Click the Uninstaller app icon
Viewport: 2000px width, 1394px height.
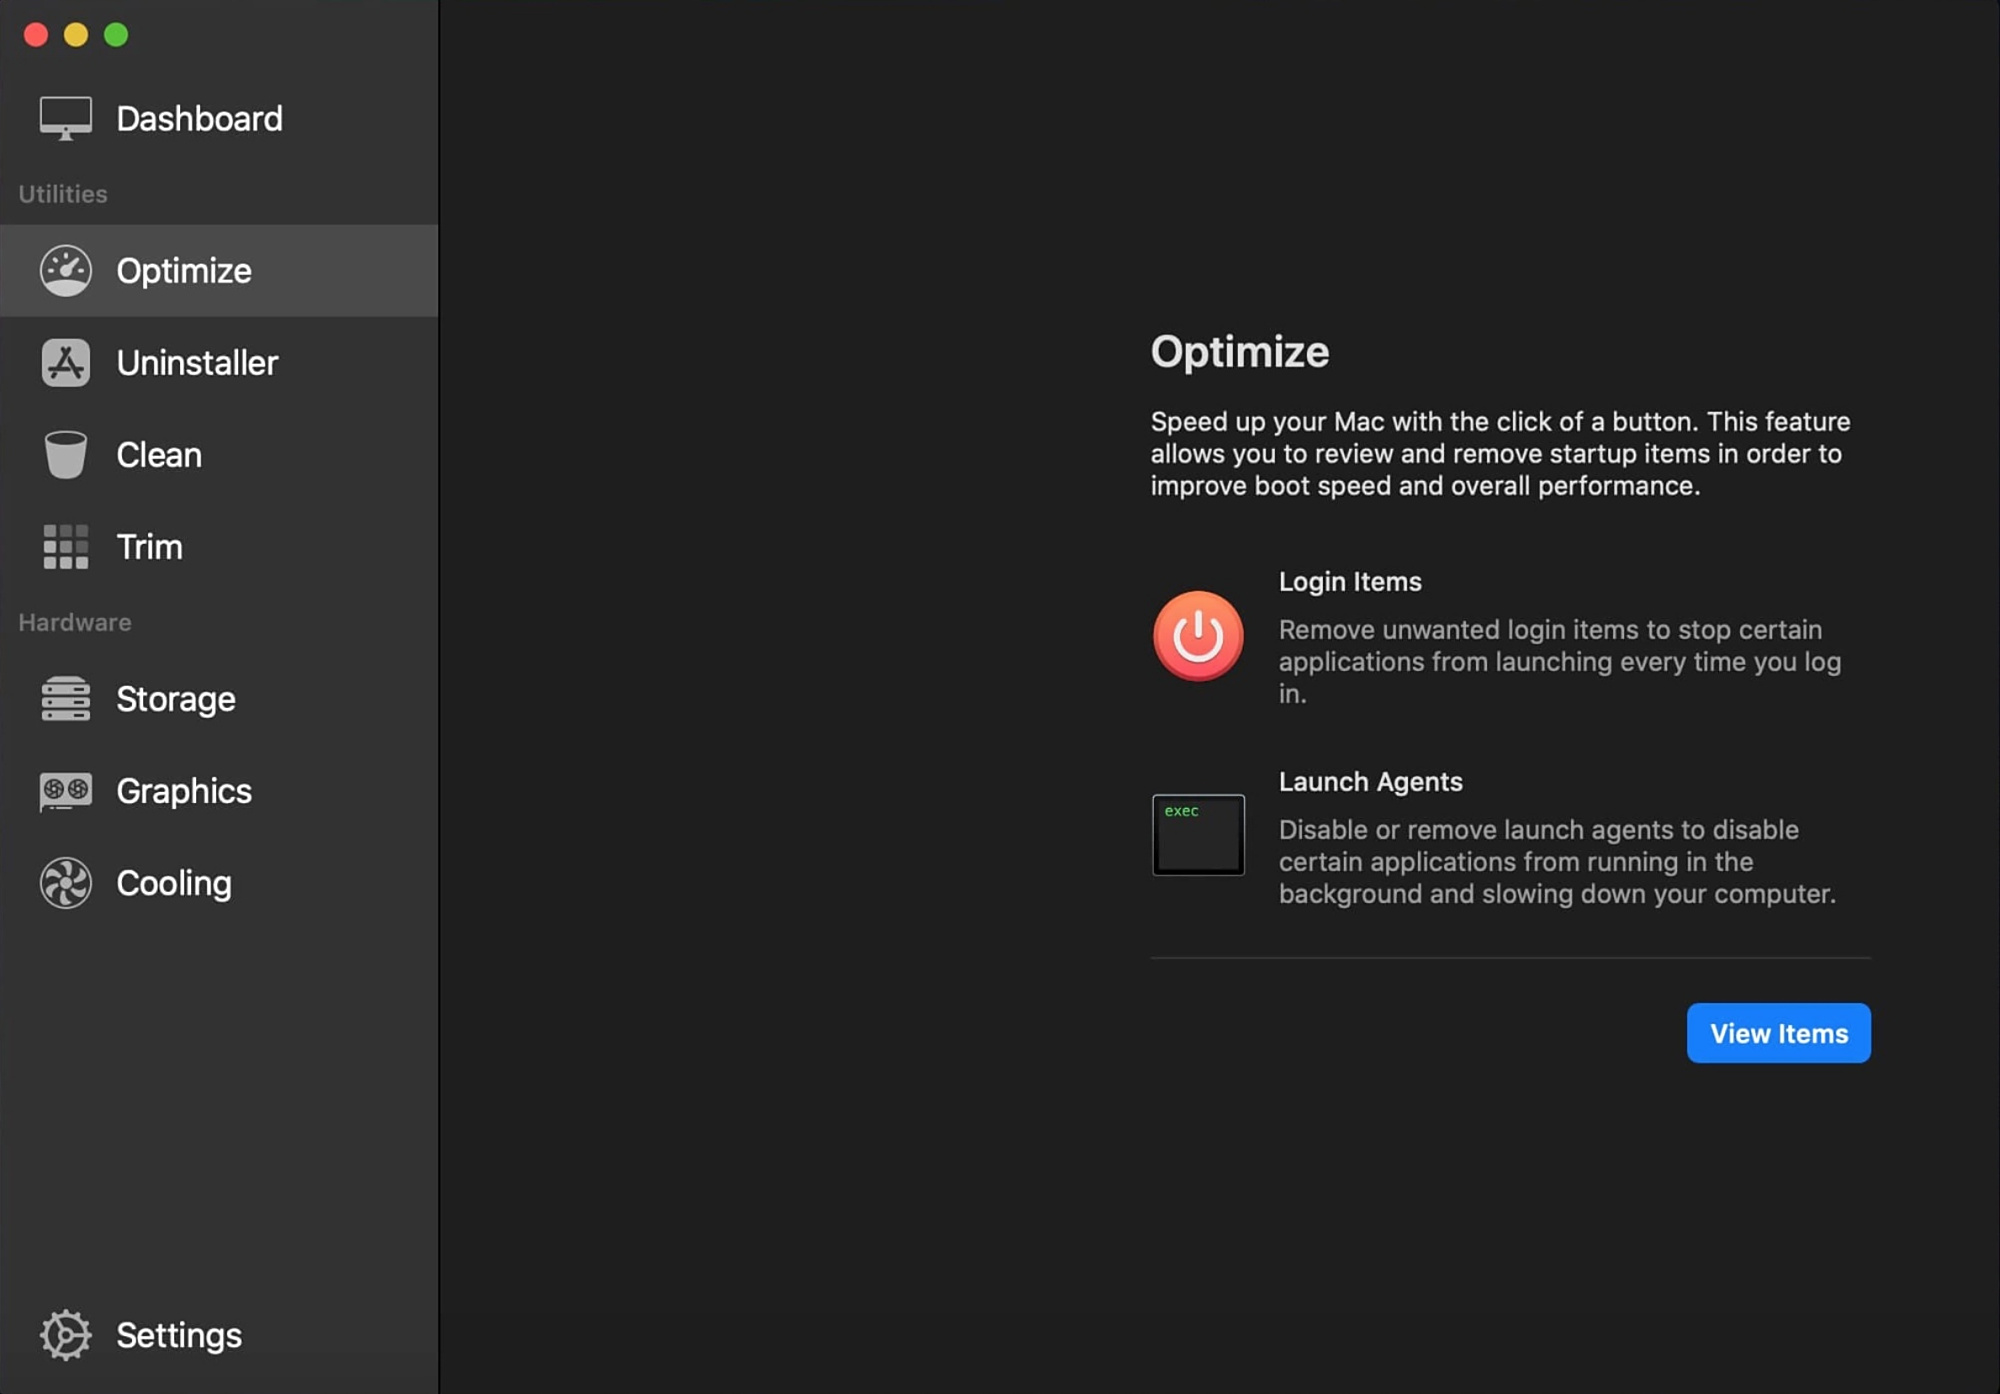click(x=66, y=363)
